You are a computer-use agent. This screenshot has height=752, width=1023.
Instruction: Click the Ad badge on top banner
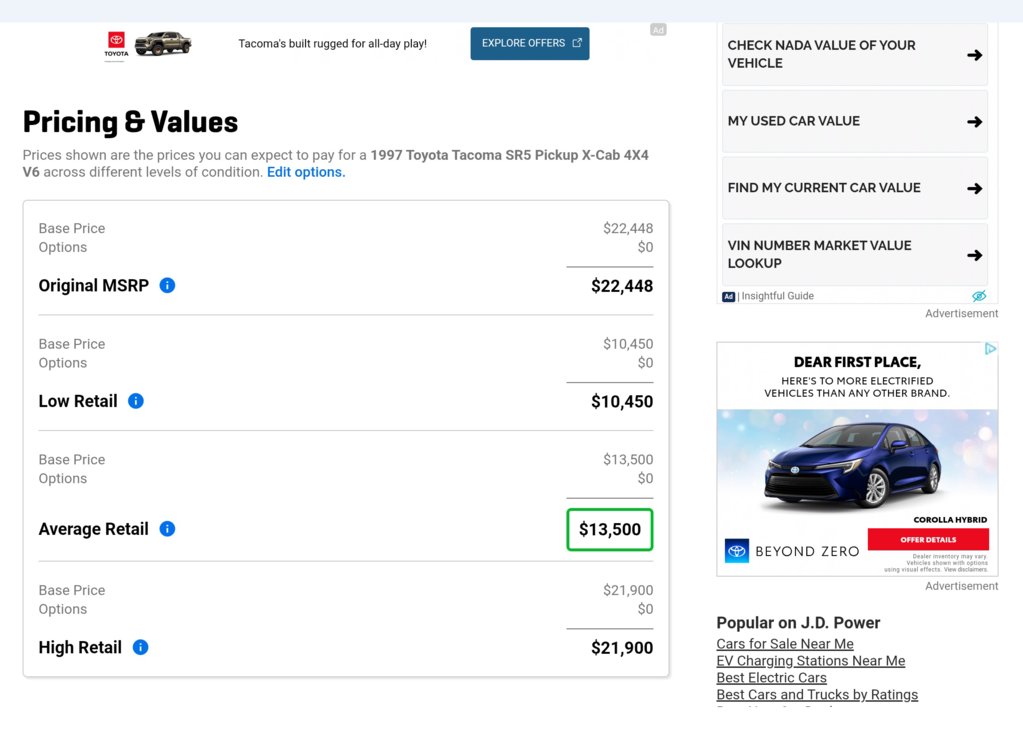(658, 30)
